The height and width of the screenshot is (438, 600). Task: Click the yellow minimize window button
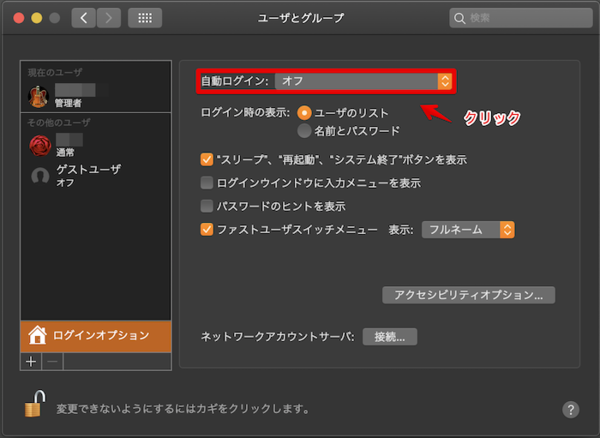37,18
